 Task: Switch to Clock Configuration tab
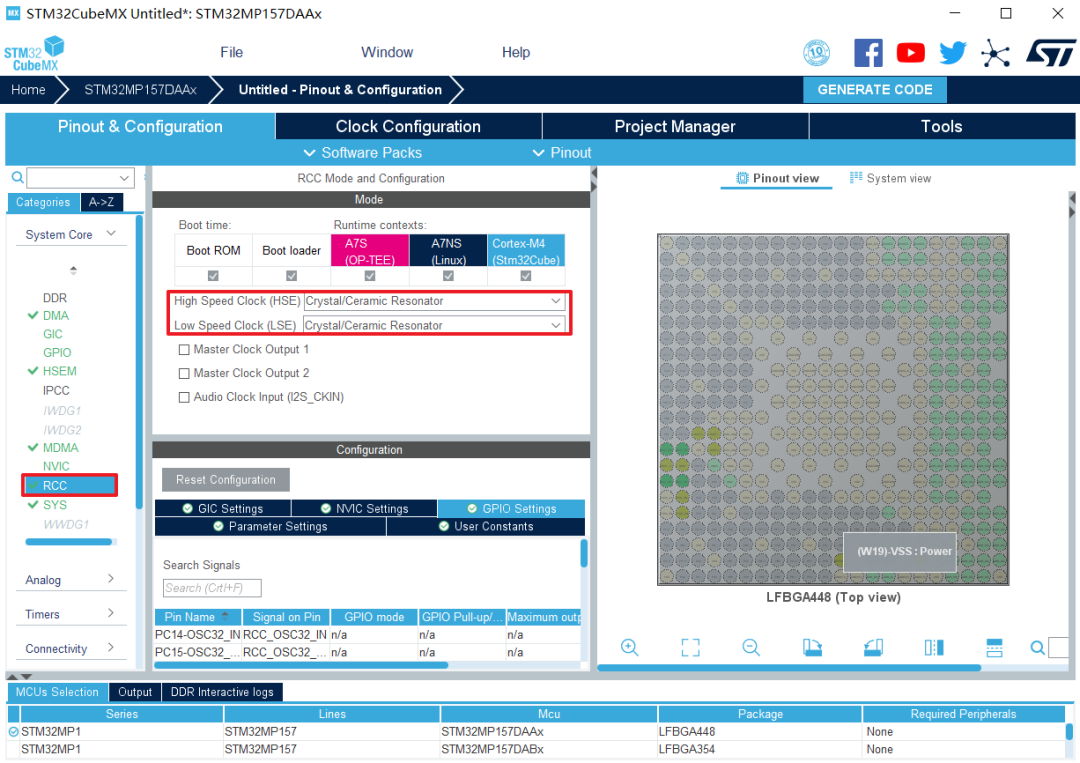coord(408,127)
